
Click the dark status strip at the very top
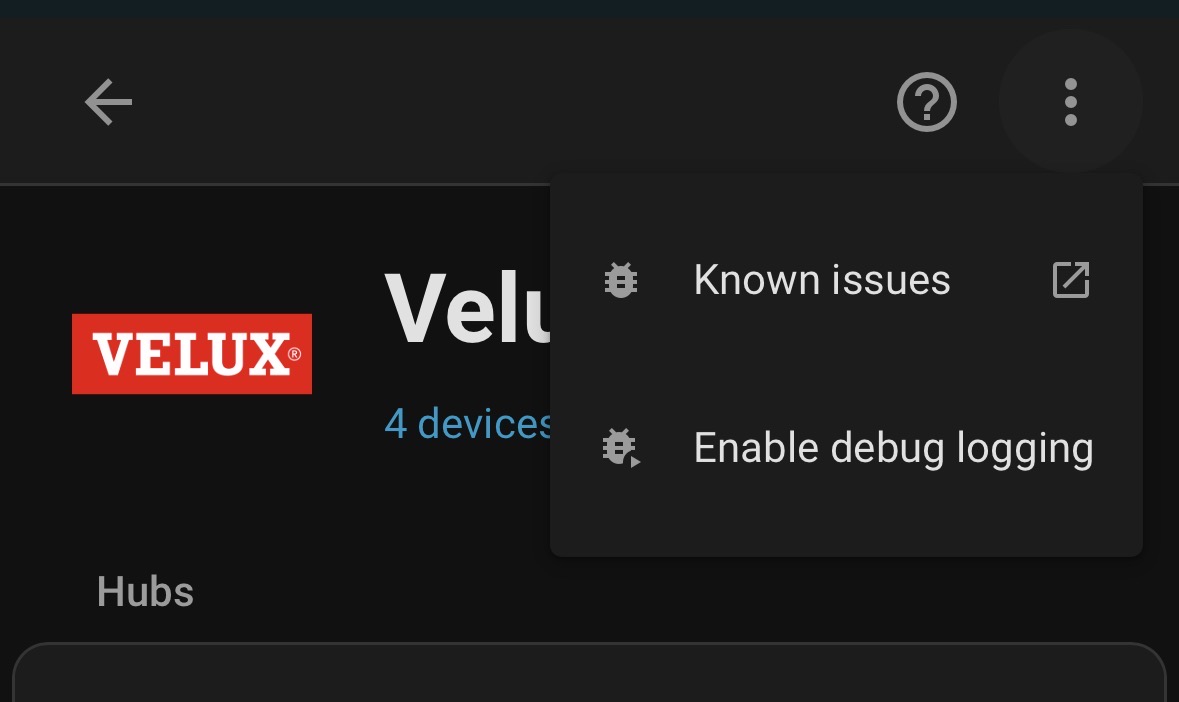[x=589, y=8]
